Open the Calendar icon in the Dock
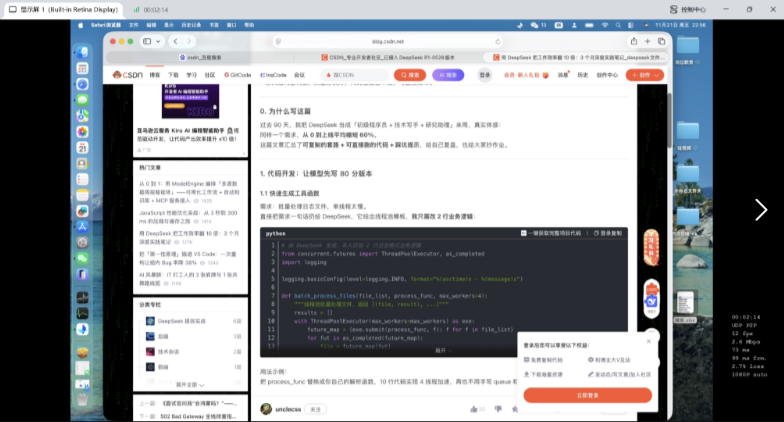 click(82, 148)
